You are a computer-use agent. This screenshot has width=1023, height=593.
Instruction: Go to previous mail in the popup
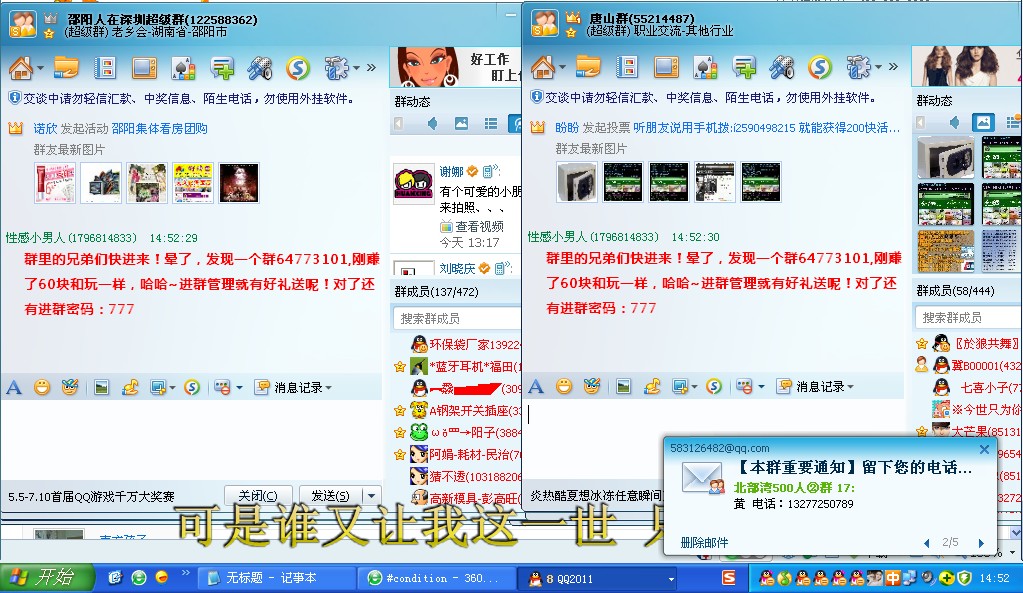(926, 543)
